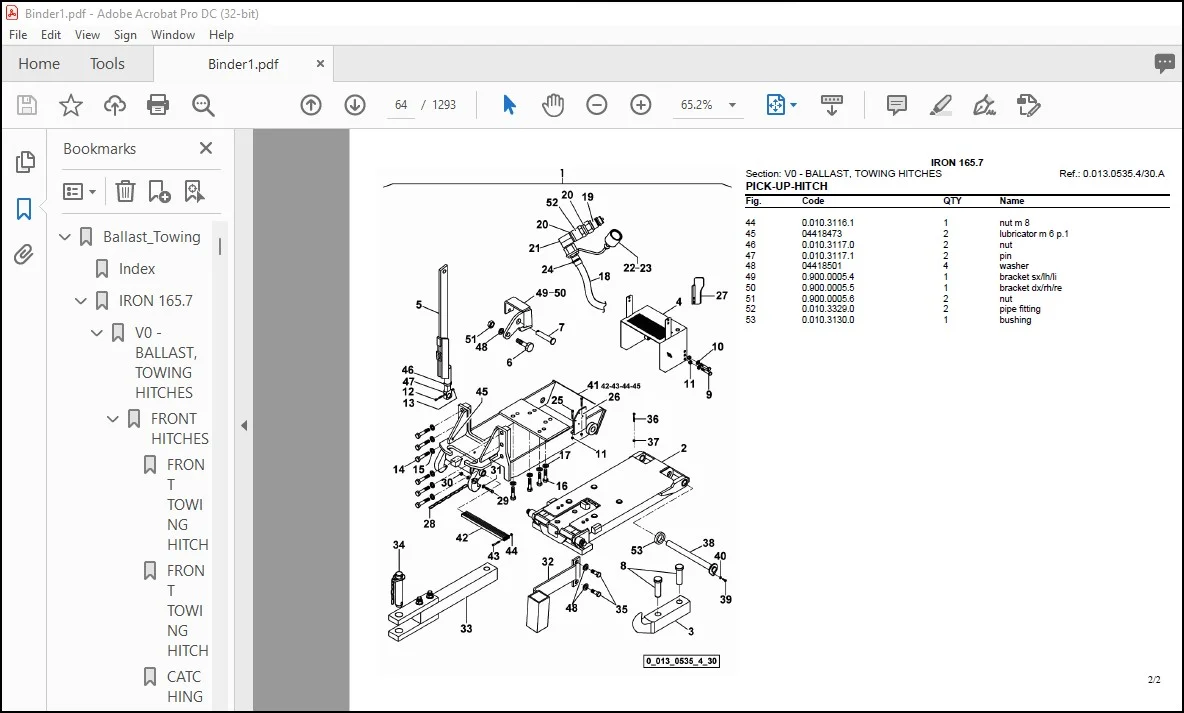Open the Edit menu
This screenshot has height=713, width=1184.
click(x=51, y=35)
